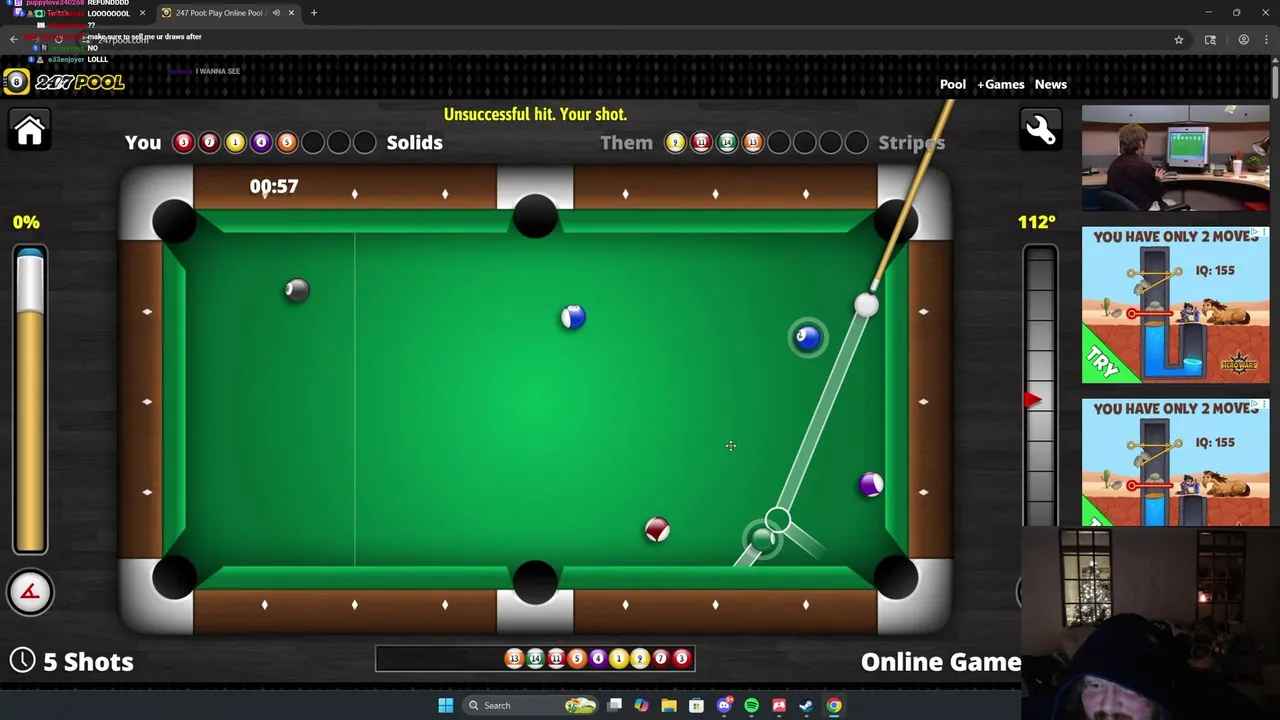Click the clock icon beside 5 Shots

click(x=22, y=660)
